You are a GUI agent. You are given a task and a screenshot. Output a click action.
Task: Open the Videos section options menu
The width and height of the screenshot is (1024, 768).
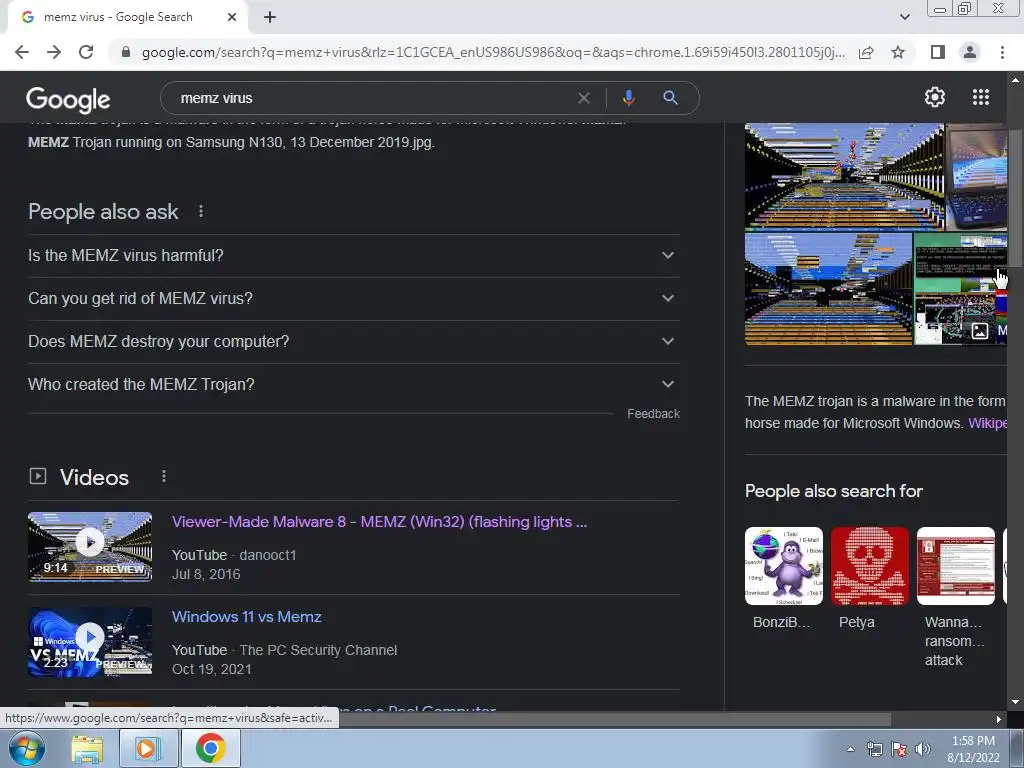pyautogui.click(x=164, y=477)
